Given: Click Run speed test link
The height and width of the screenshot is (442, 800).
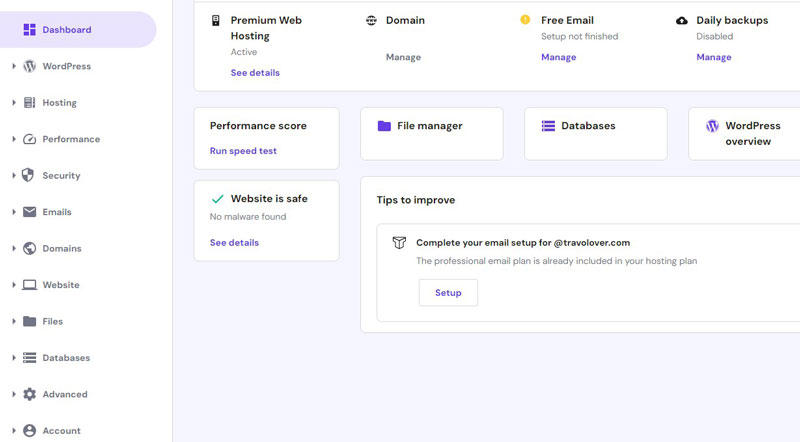Looking at the screenshot, I should click(x=243, y=151).
